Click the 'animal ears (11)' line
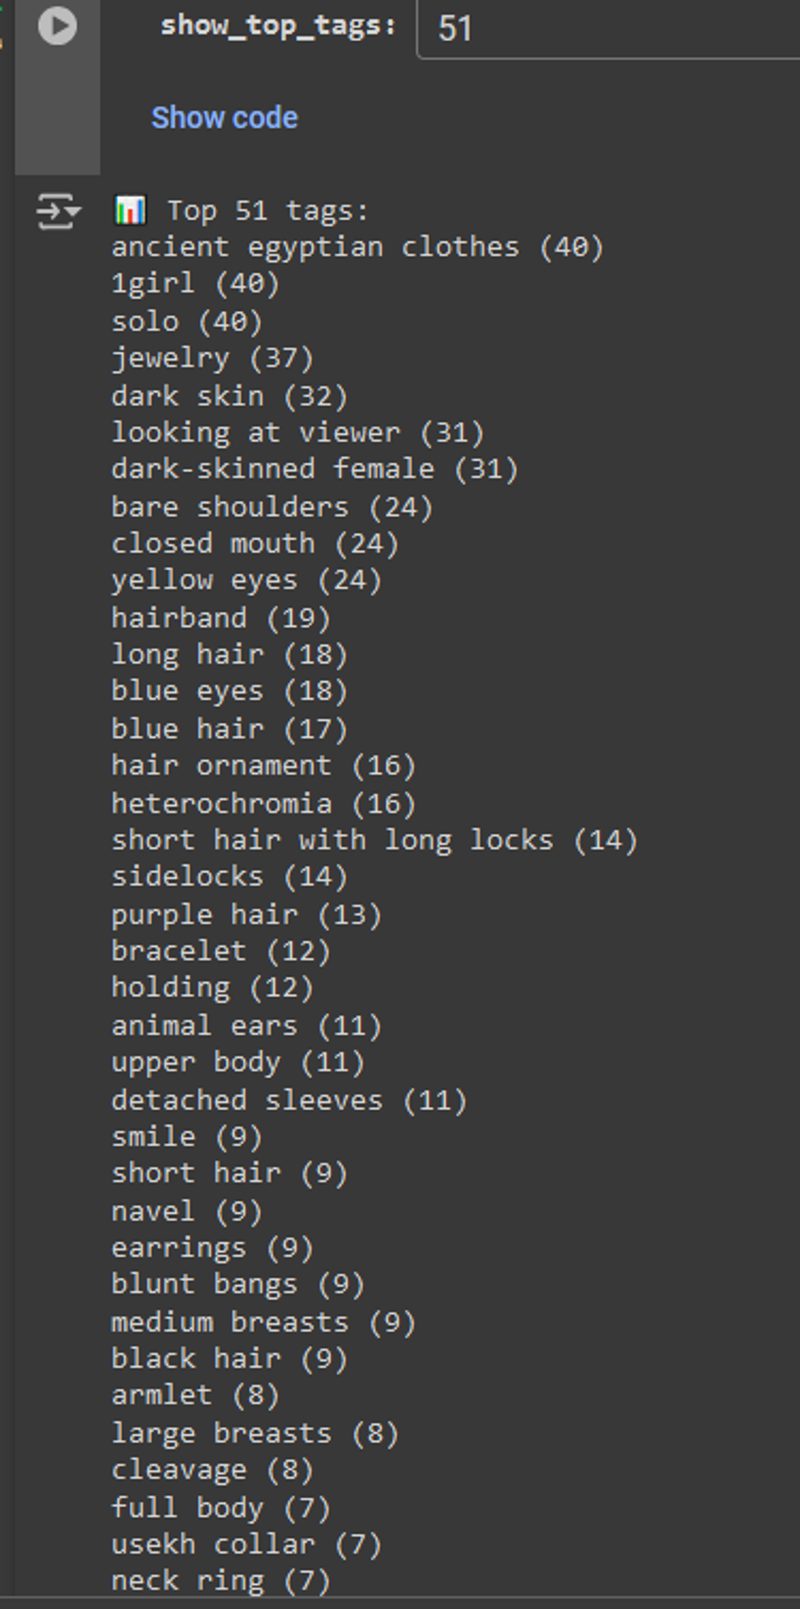This screenshot has width=800, height=1609. point(246,1026)
